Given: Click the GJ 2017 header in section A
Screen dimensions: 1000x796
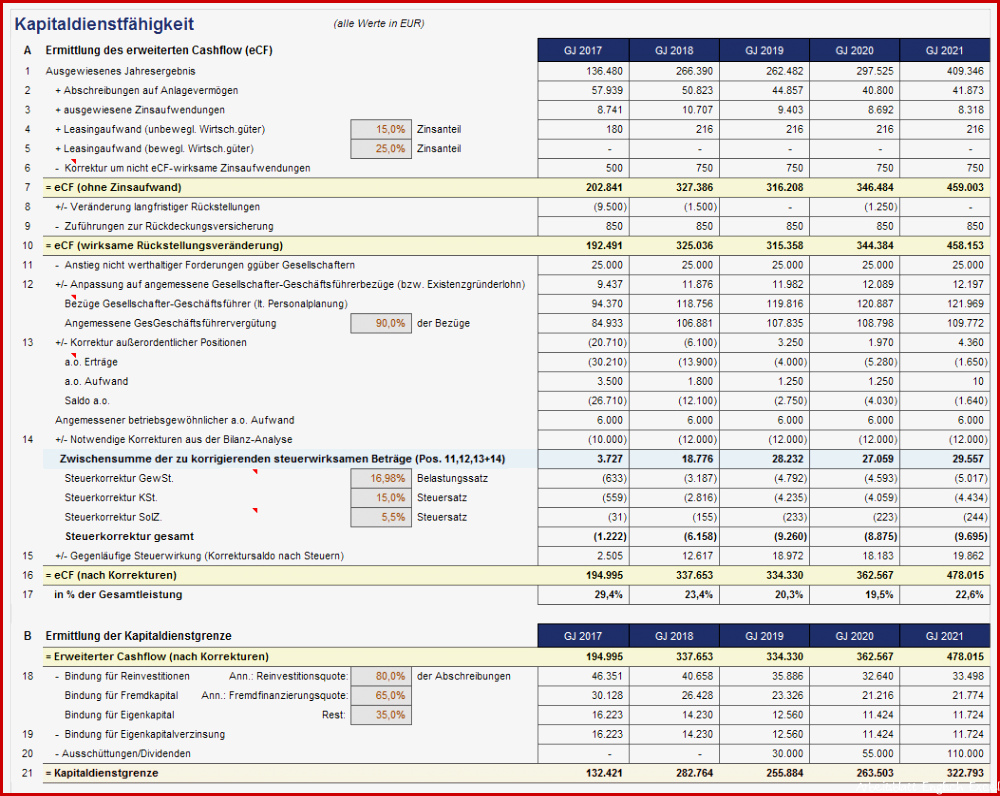Looking at the screenshot, I should click(583, 50).
